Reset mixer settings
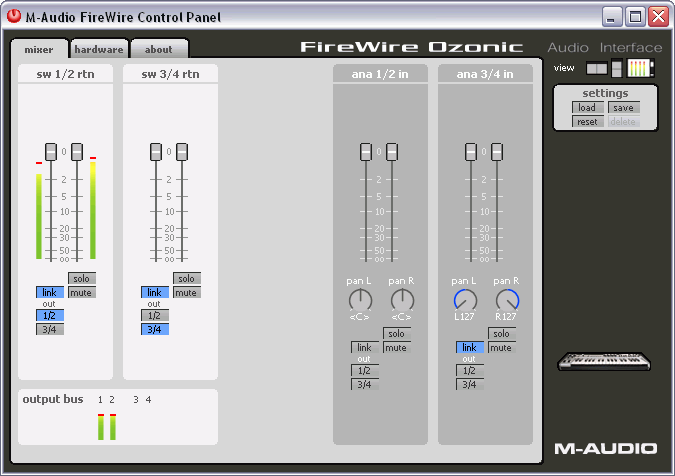Screen dimensions: 675x476 (x=587, y=122)
